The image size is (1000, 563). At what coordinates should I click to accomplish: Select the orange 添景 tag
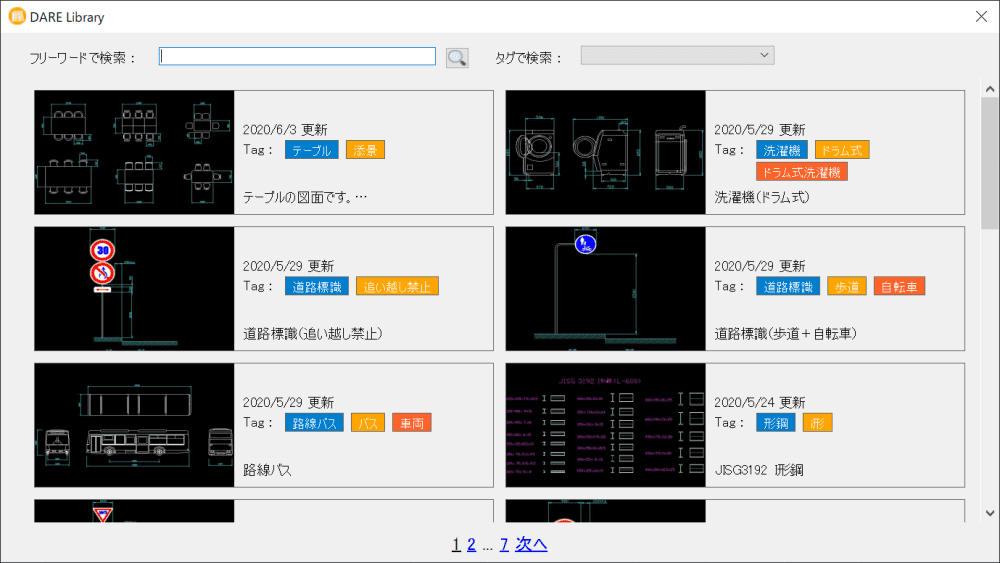pos(365,150)
